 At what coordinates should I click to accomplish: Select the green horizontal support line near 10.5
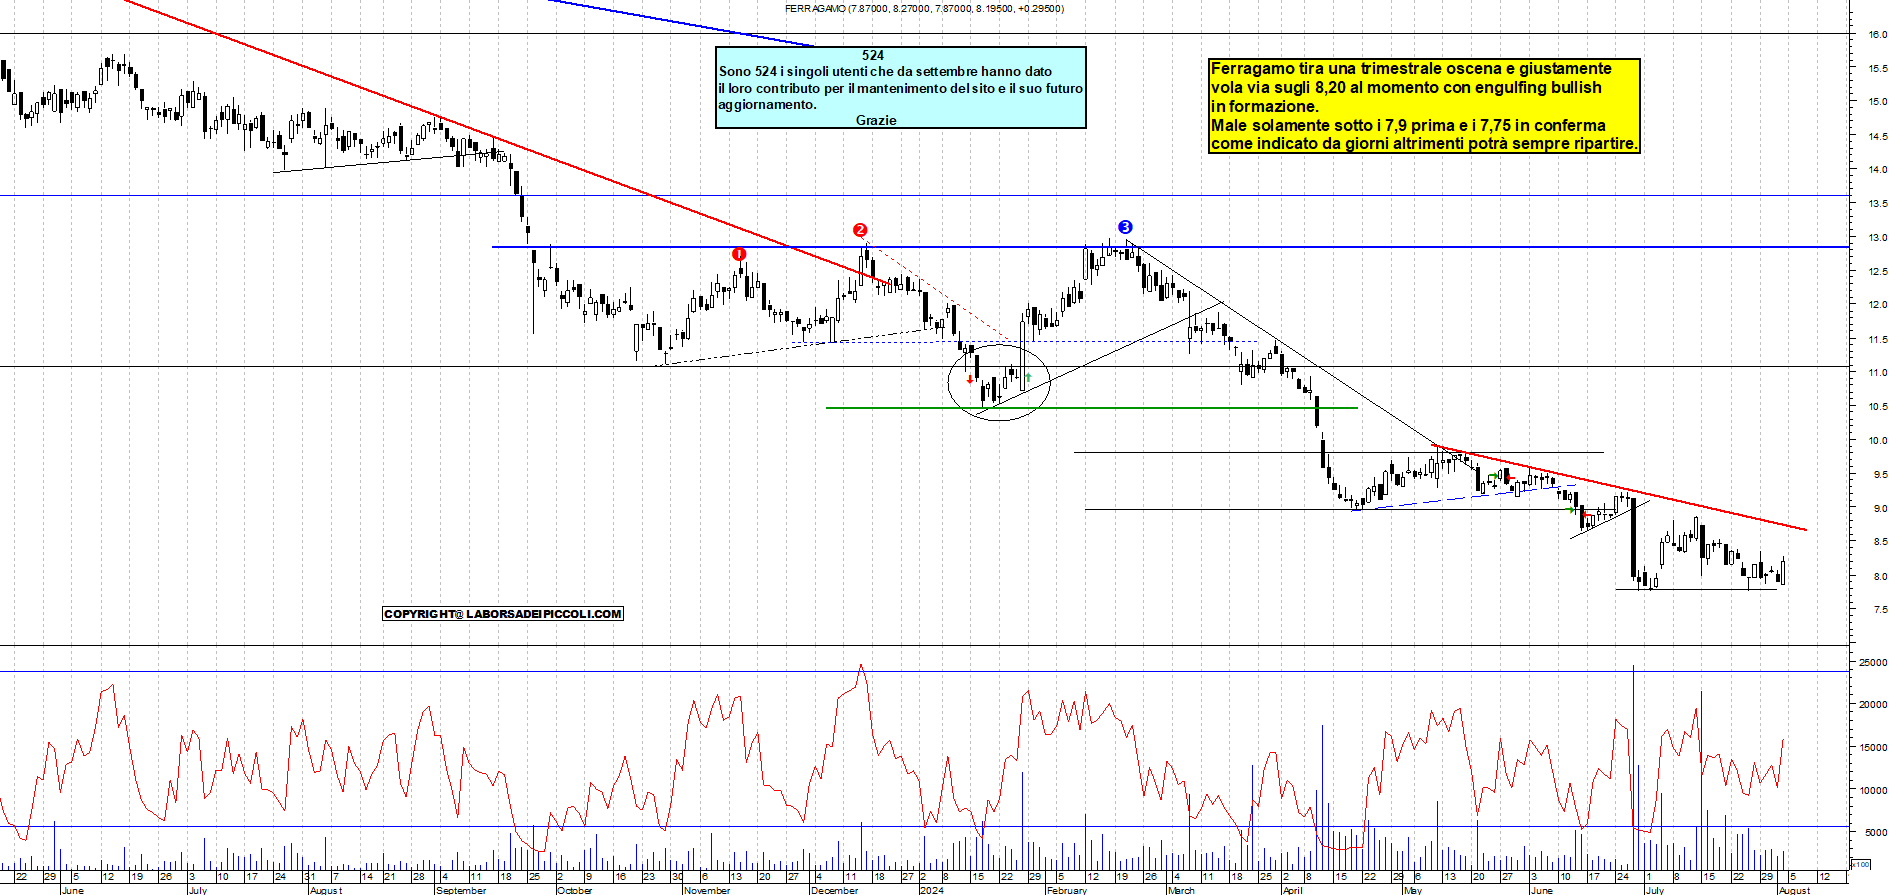(1092, 408)
